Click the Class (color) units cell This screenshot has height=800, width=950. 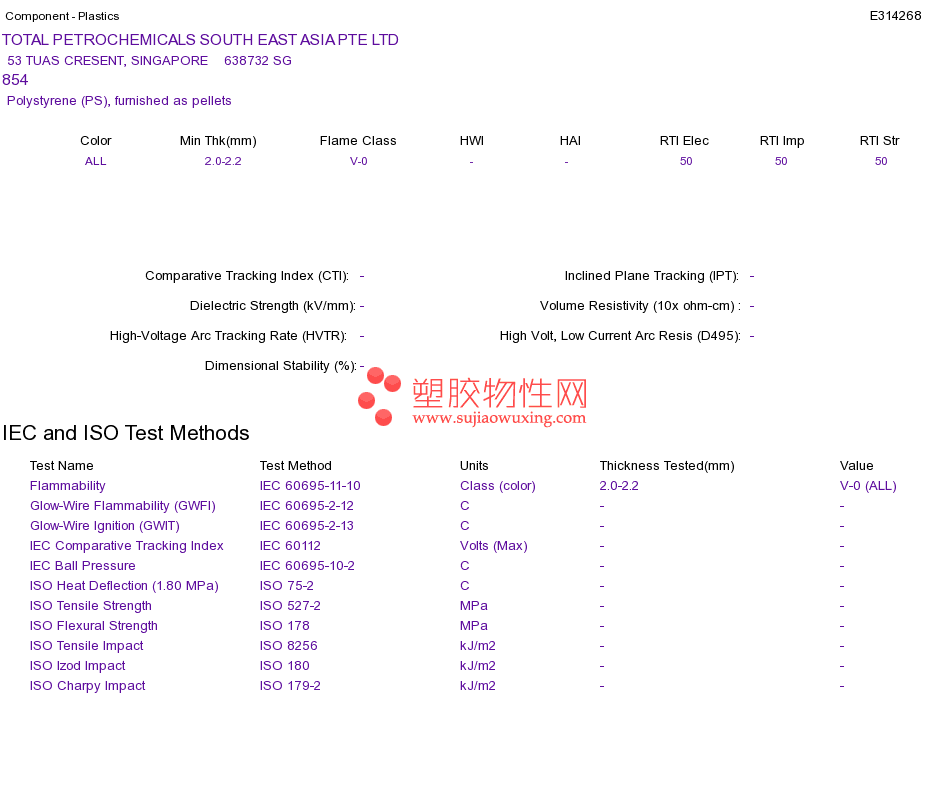(x=498, y=485)
